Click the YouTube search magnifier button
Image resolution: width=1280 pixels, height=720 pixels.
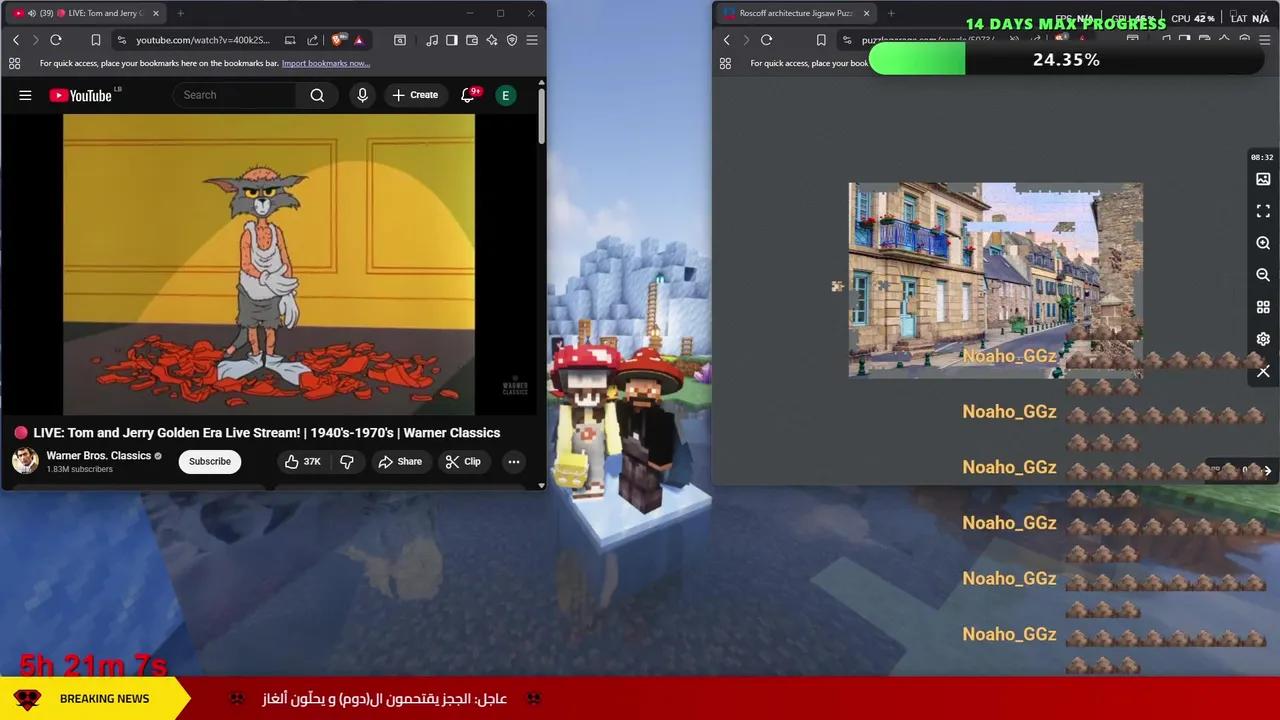pos(317,95)
